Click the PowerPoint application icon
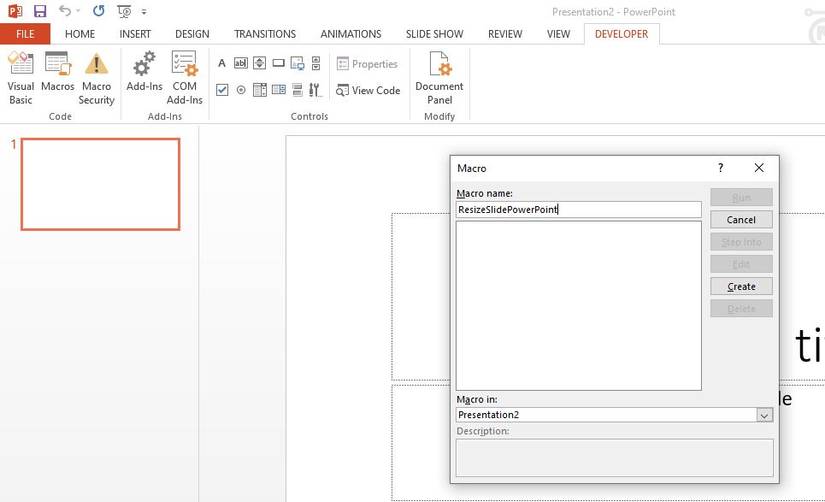Viewport: 825px width, 502px height. click(15, 11)
